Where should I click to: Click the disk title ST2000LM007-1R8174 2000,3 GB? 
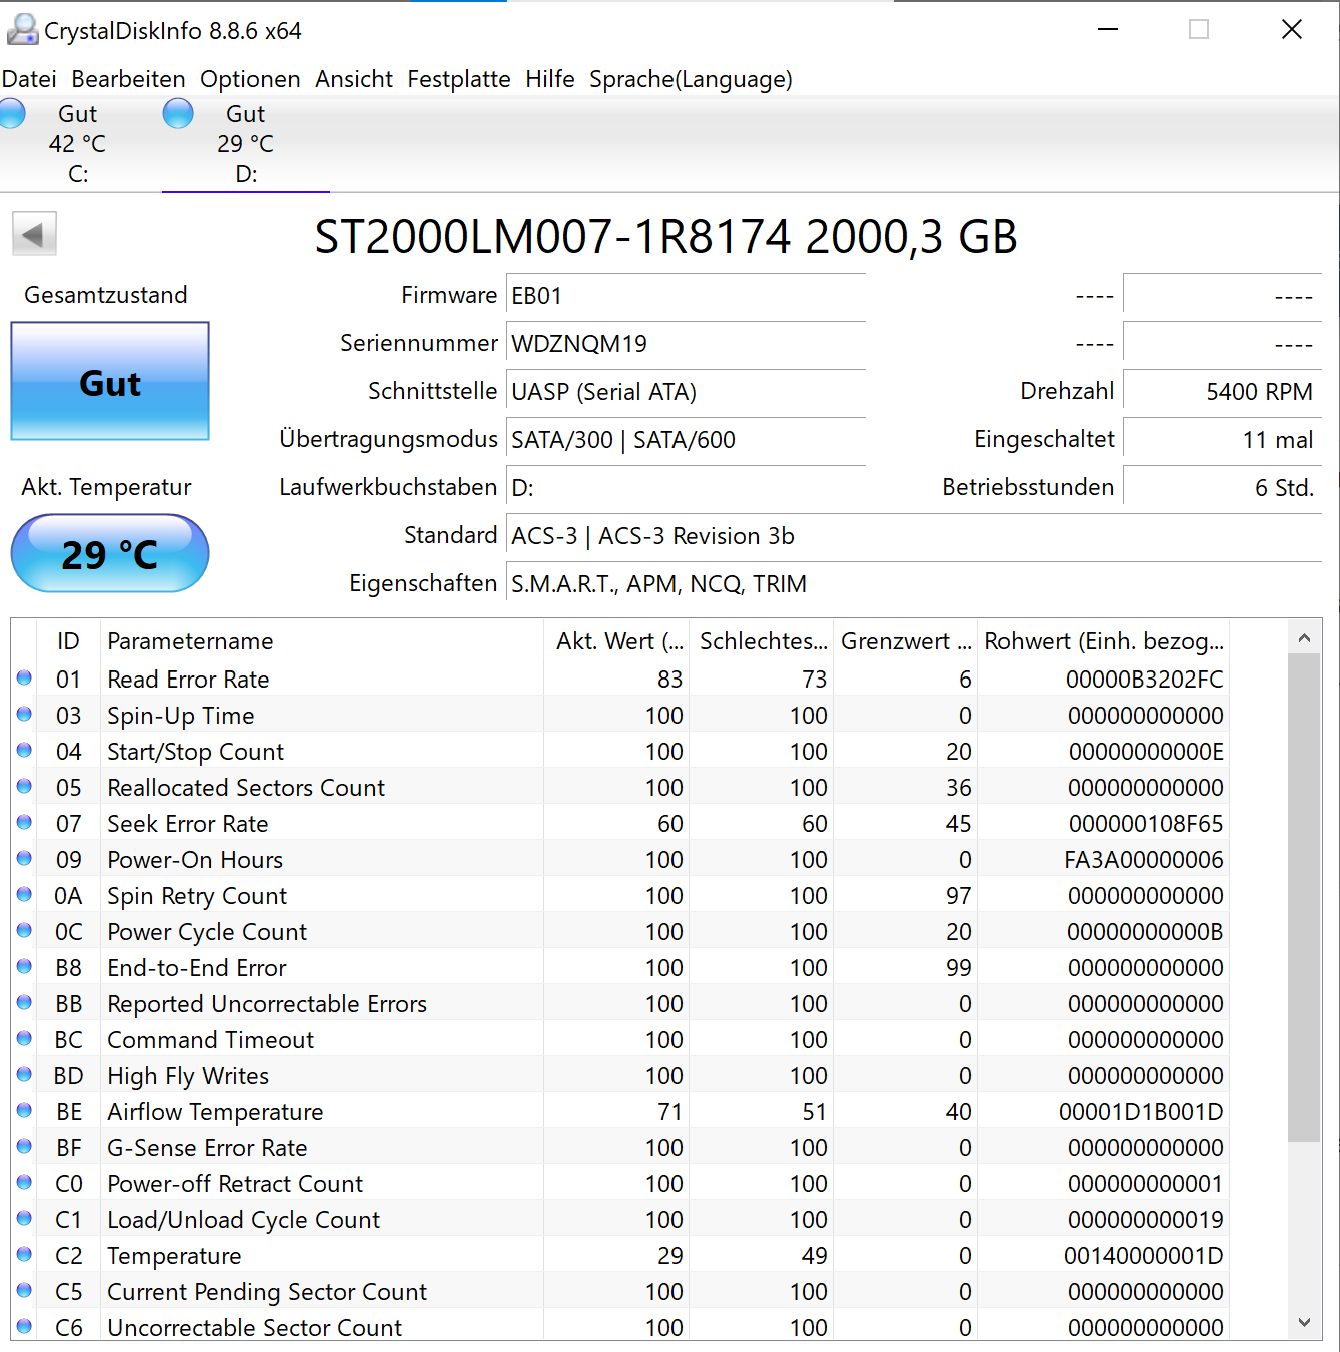tap(666, 237)
